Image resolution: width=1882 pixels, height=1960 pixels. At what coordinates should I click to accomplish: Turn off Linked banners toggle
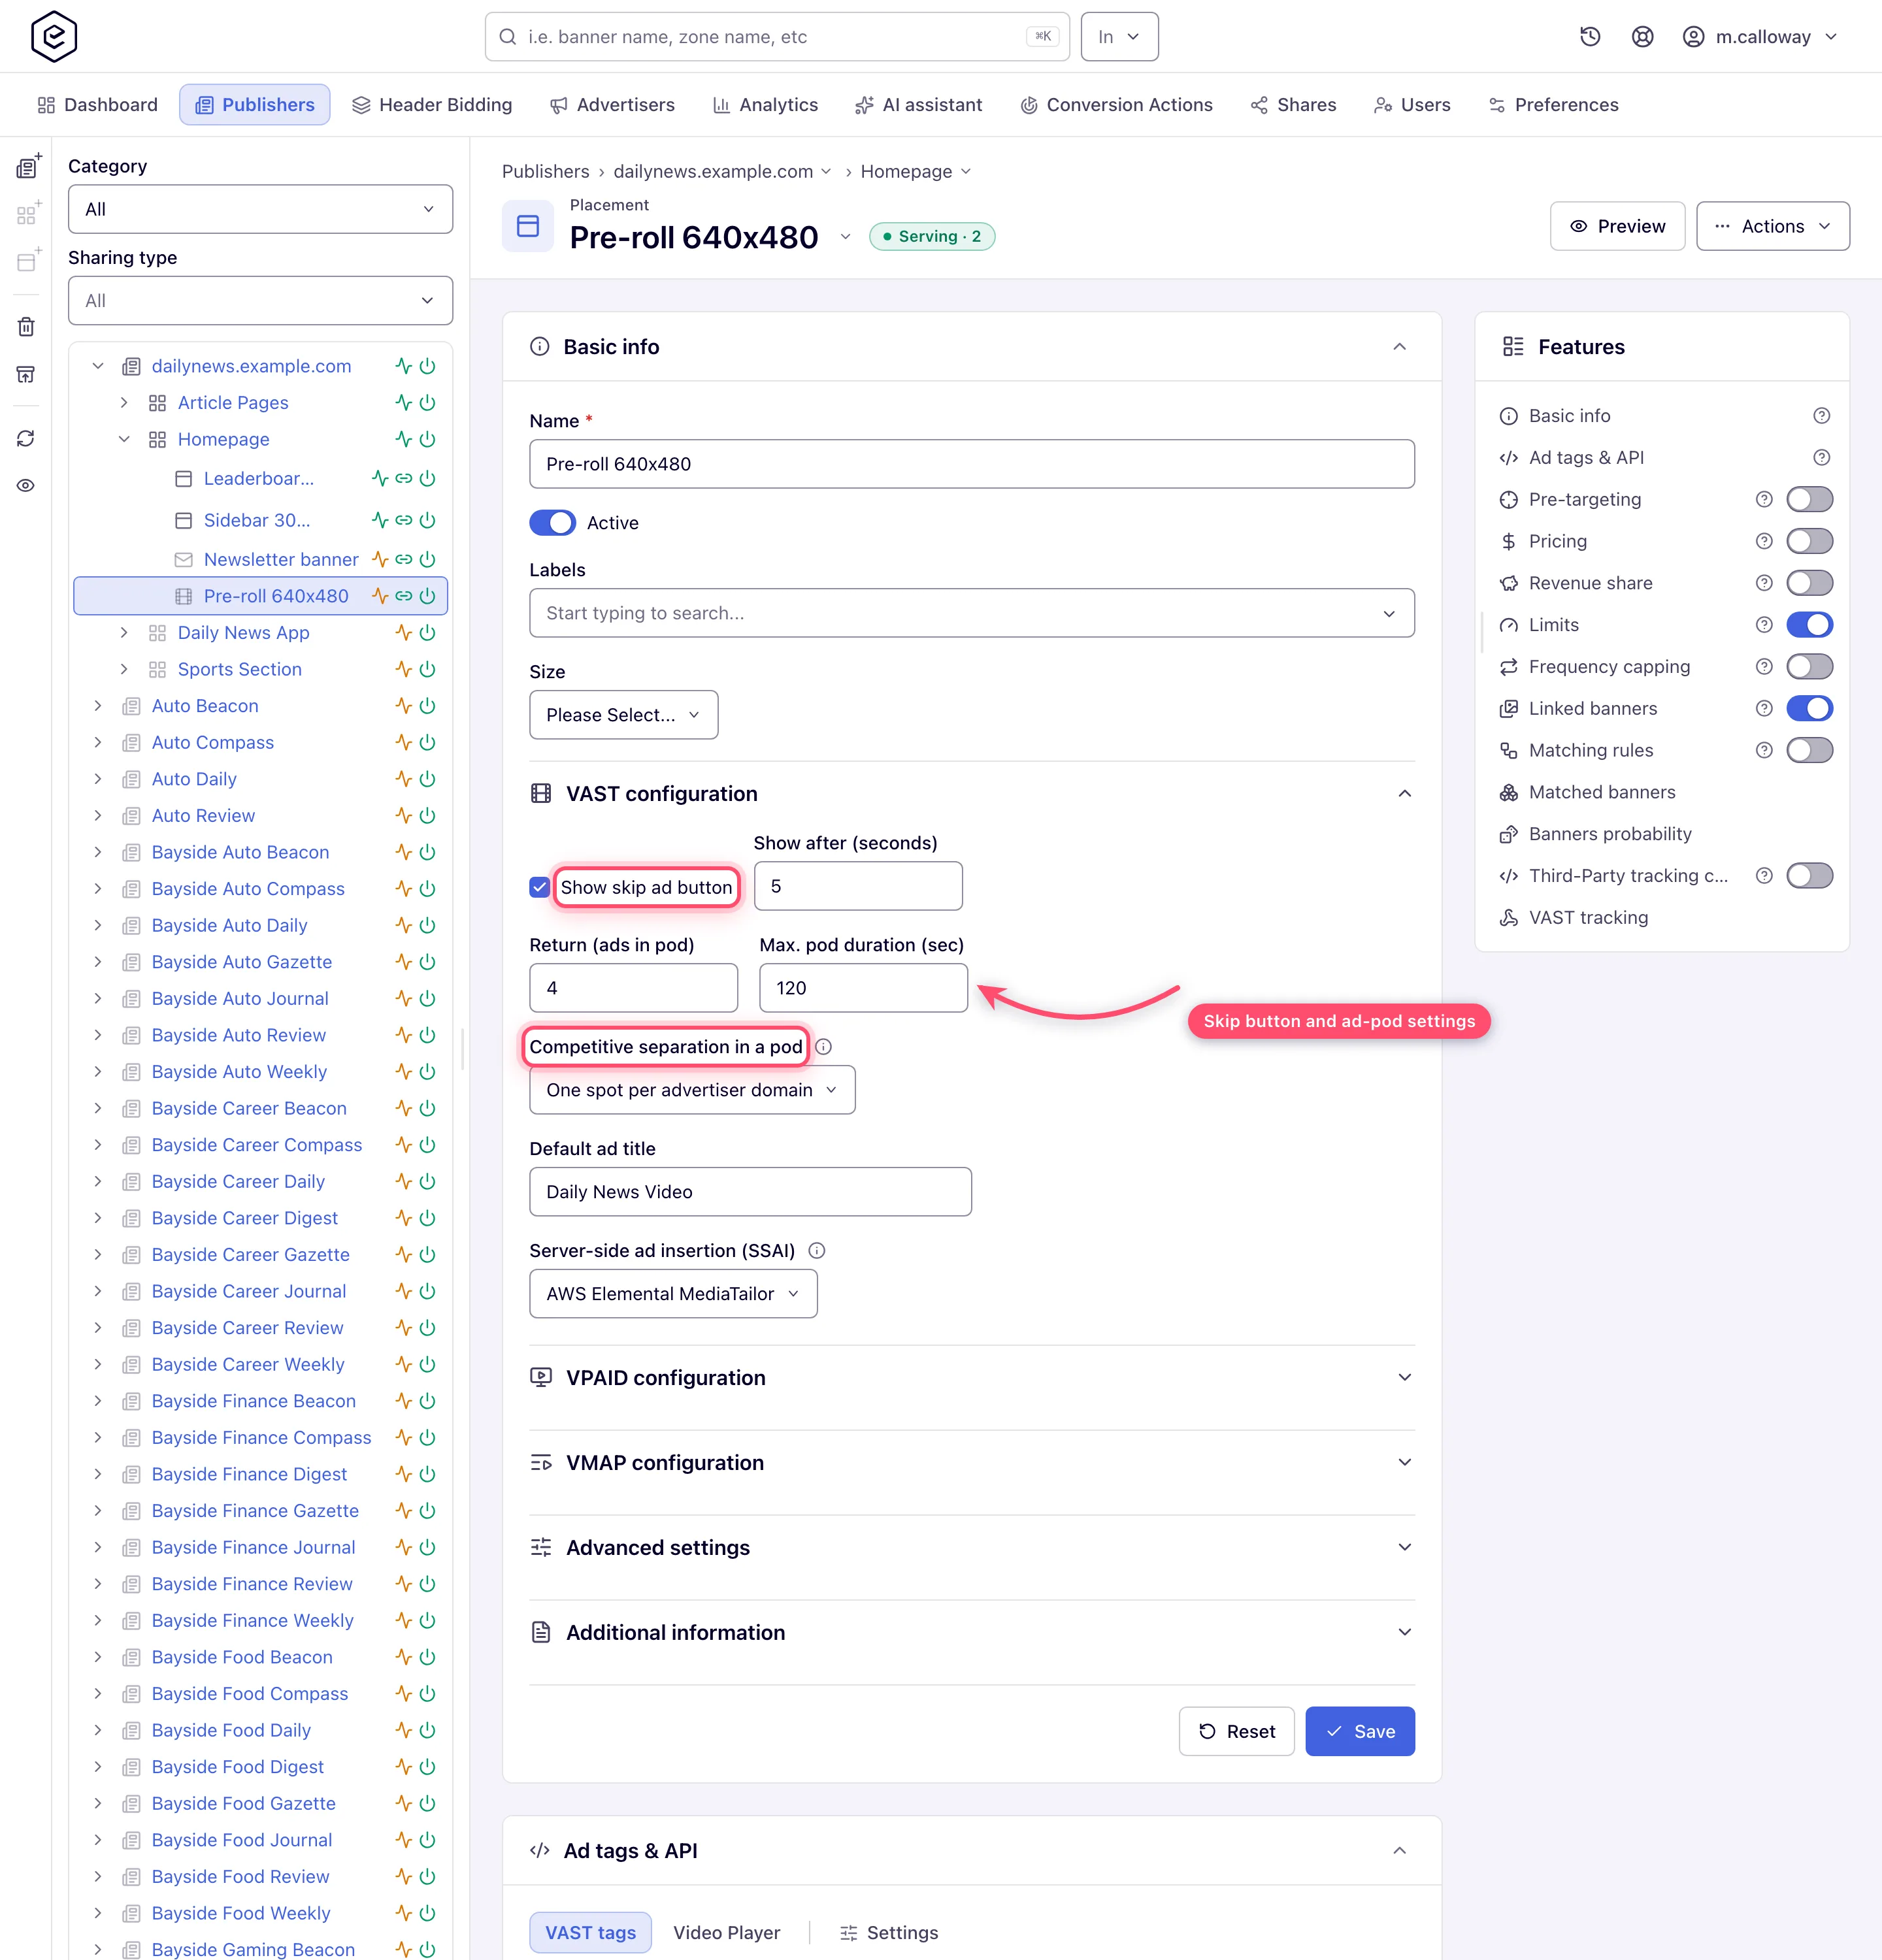1809,709
